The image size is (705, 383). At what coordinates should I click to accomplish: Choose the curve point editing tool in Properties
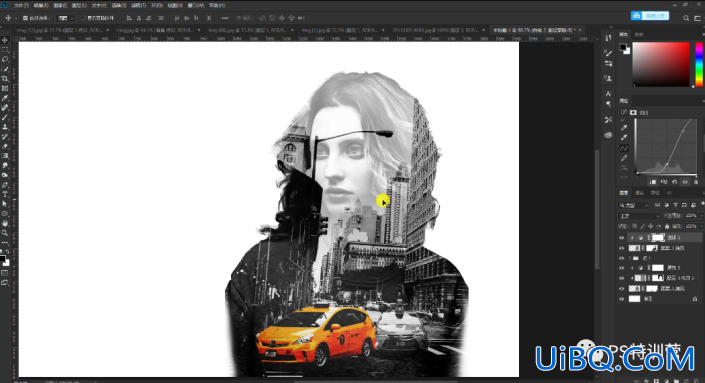[x=624, y=148]
